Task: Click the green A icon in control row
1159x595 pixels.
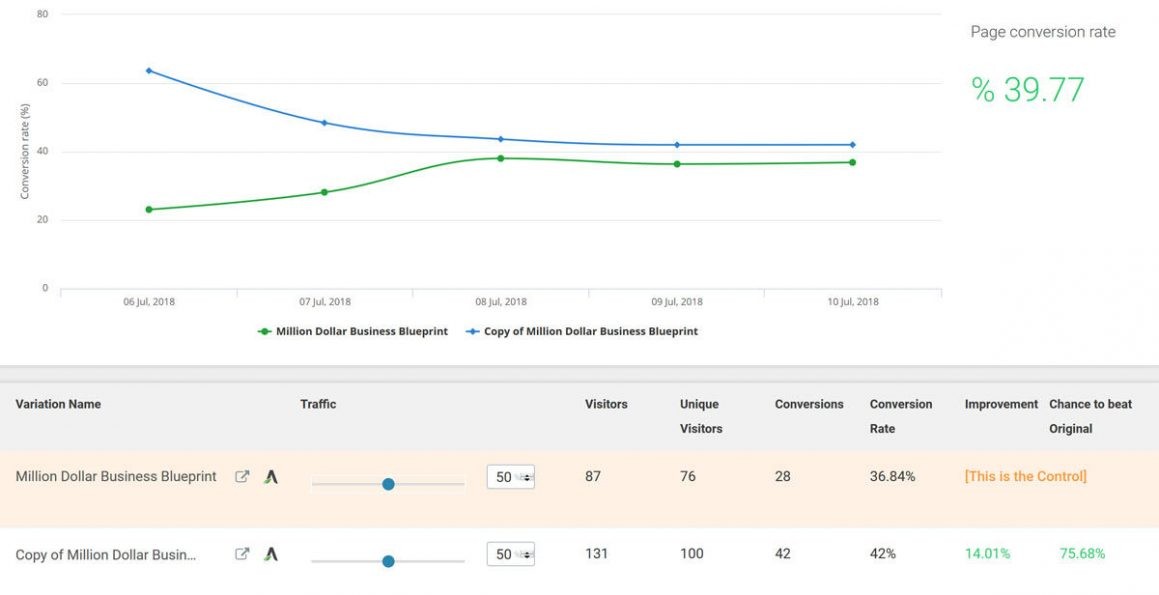Action: [x=271, y=477]
